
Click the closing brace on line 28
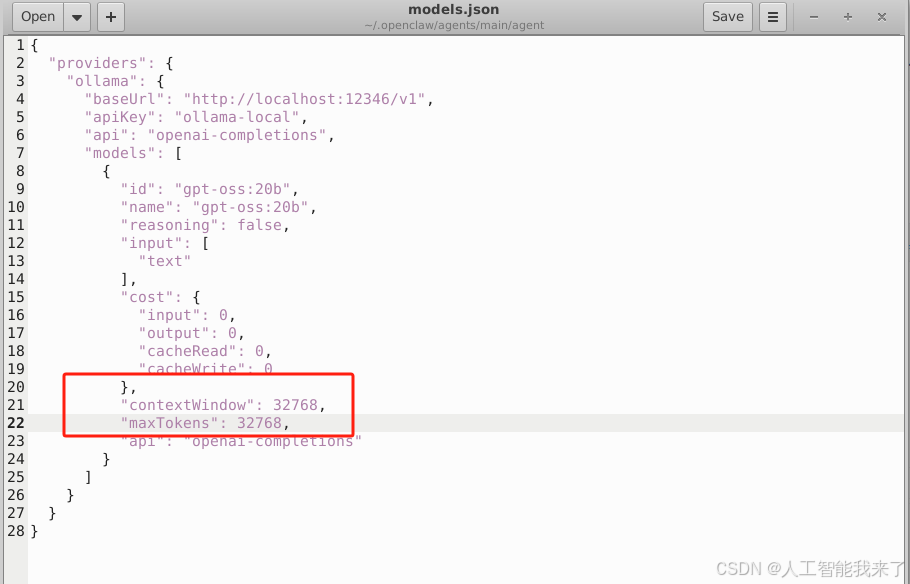34,531
